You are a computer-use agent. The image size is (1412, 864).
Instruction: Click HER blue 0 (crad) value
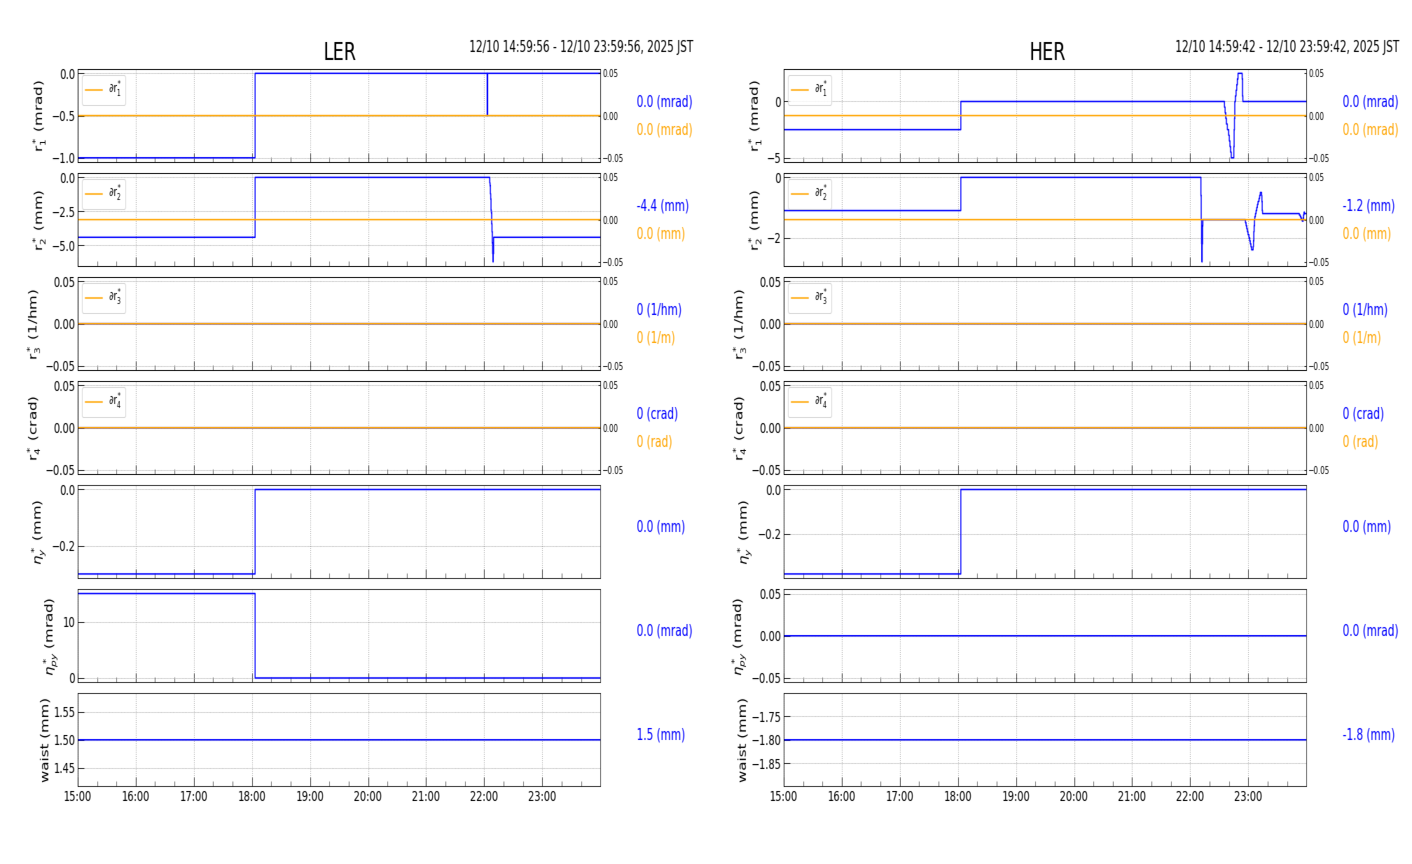pos(1364,414)
